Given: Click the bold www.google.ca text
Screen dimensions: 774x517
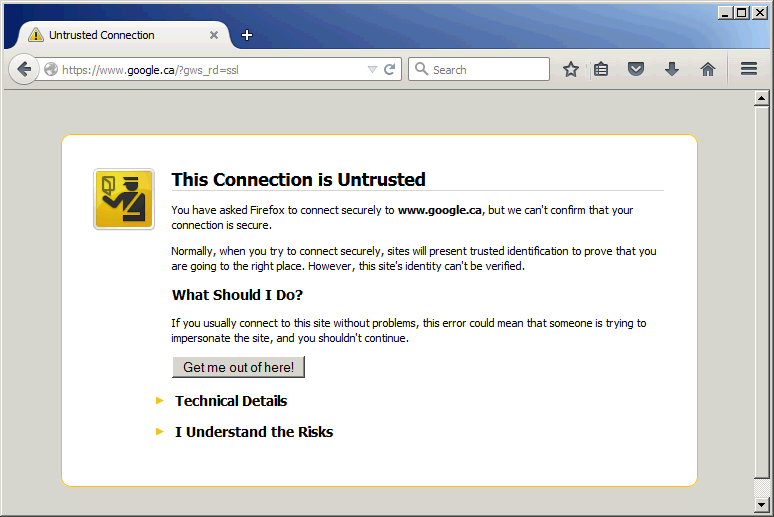Looking at the screenshot, I should [439, 210].
